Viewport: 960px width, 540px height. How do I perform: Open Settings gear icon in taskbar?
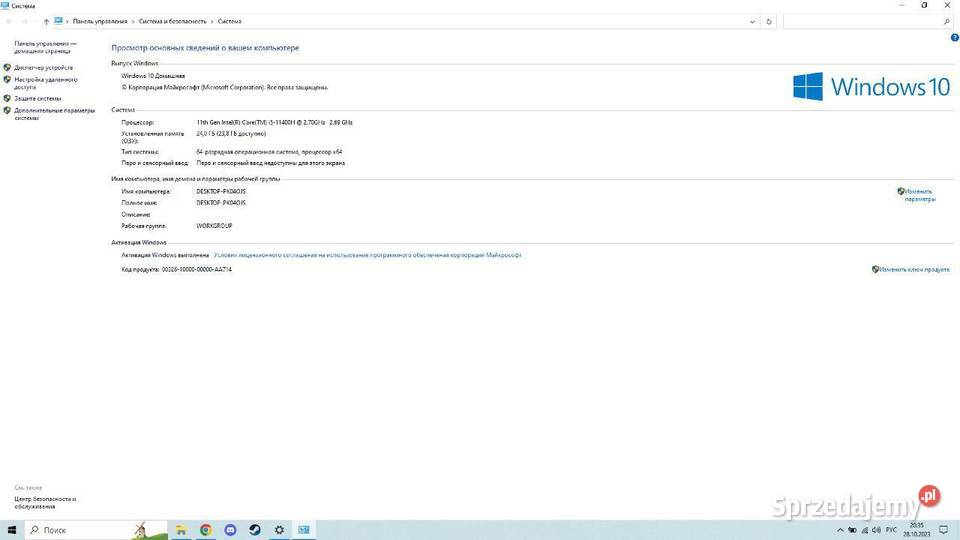click(279, 530)
